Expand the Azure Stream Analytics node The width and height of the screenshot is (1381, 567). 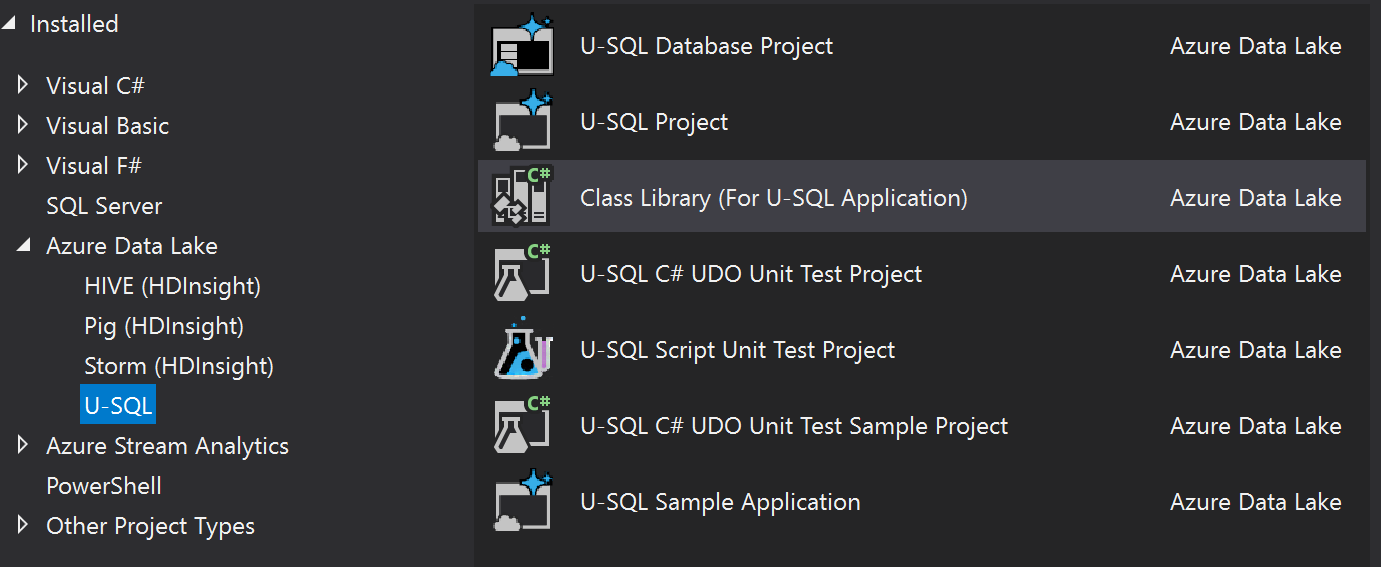(x=24, y=446)
